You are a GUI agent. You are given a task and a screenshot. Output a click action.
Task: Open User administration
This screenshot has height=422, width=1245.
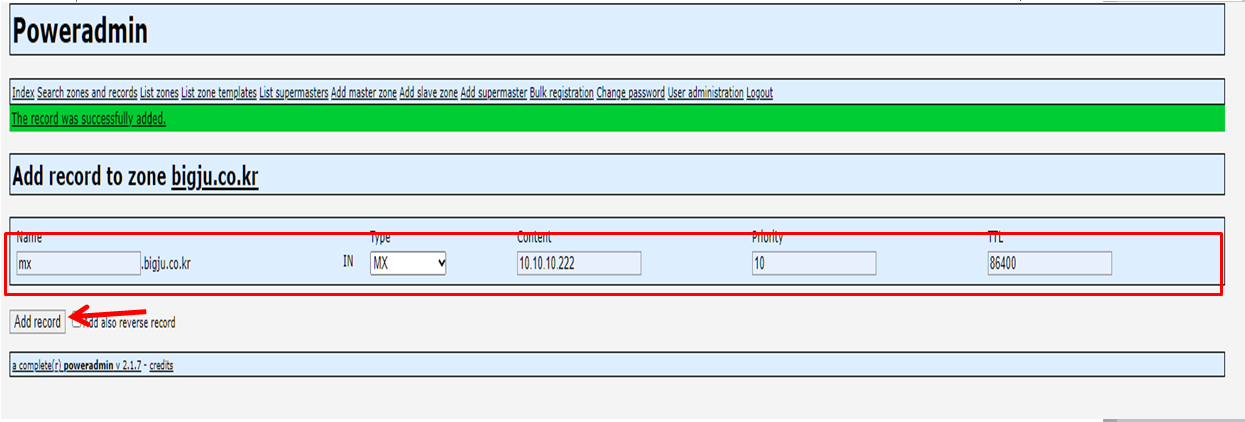click(706, 93)
